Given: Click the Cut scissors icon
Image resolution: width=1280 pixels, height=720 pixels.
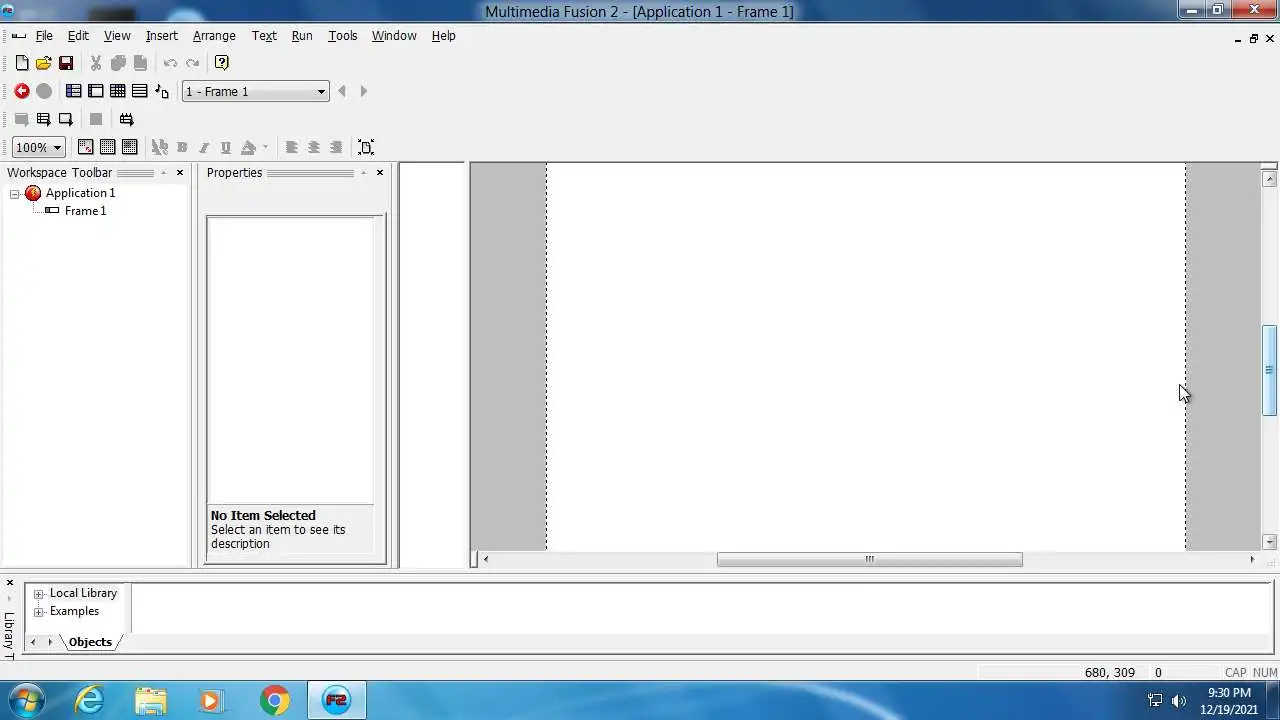Looking at the screenshot, I should (x=96, y=63).
